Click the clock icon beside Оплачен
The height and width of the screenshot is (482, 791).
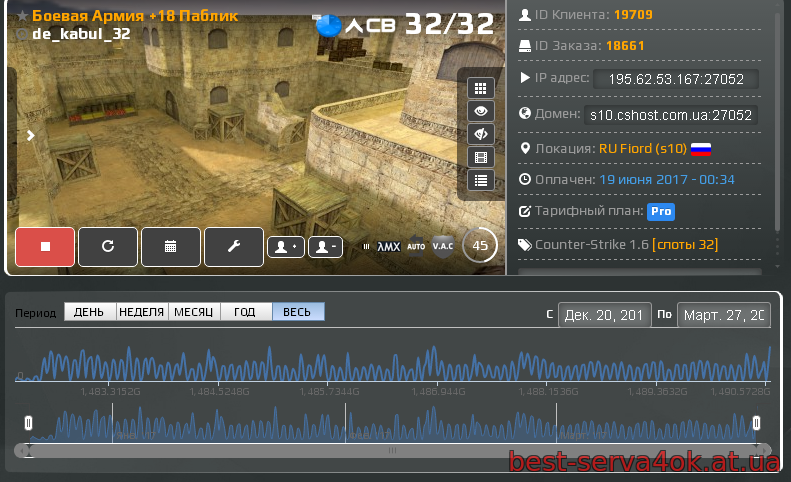click(x=525, y=179)
